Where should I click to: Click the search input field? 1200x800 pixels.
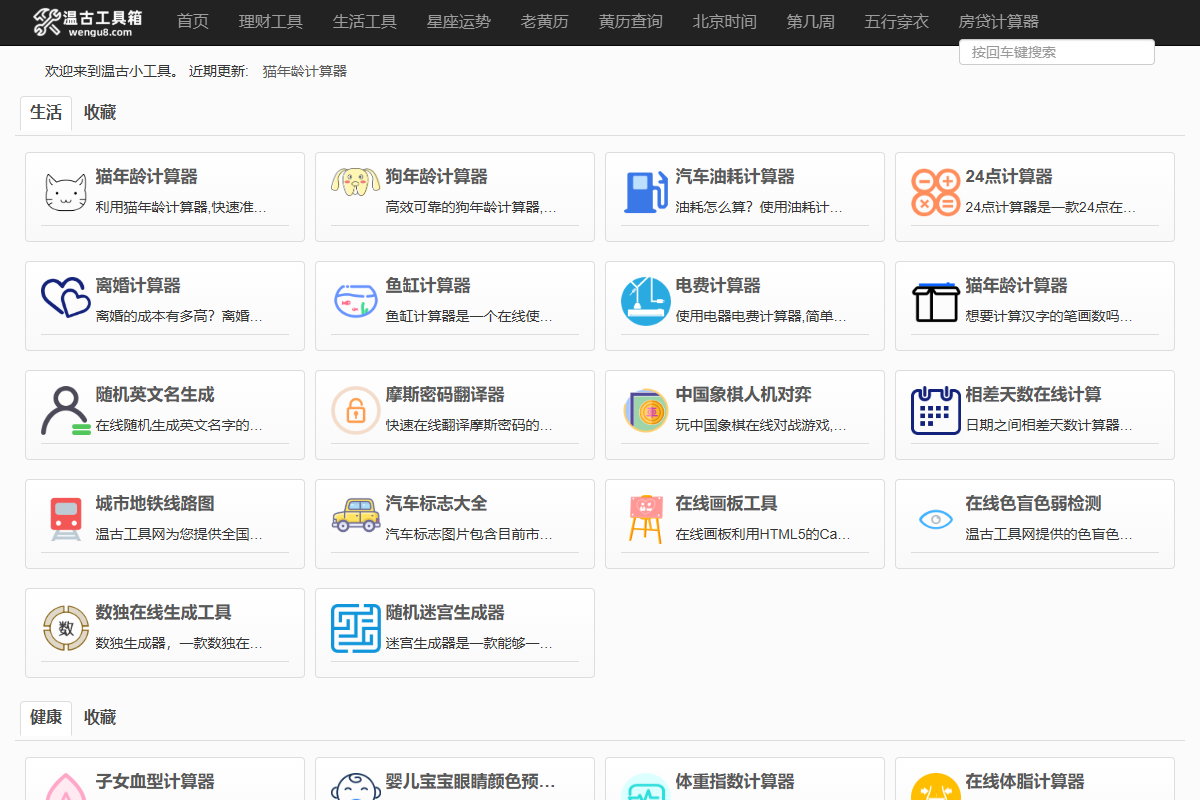pyautogui.click(x=1056, y=51)
